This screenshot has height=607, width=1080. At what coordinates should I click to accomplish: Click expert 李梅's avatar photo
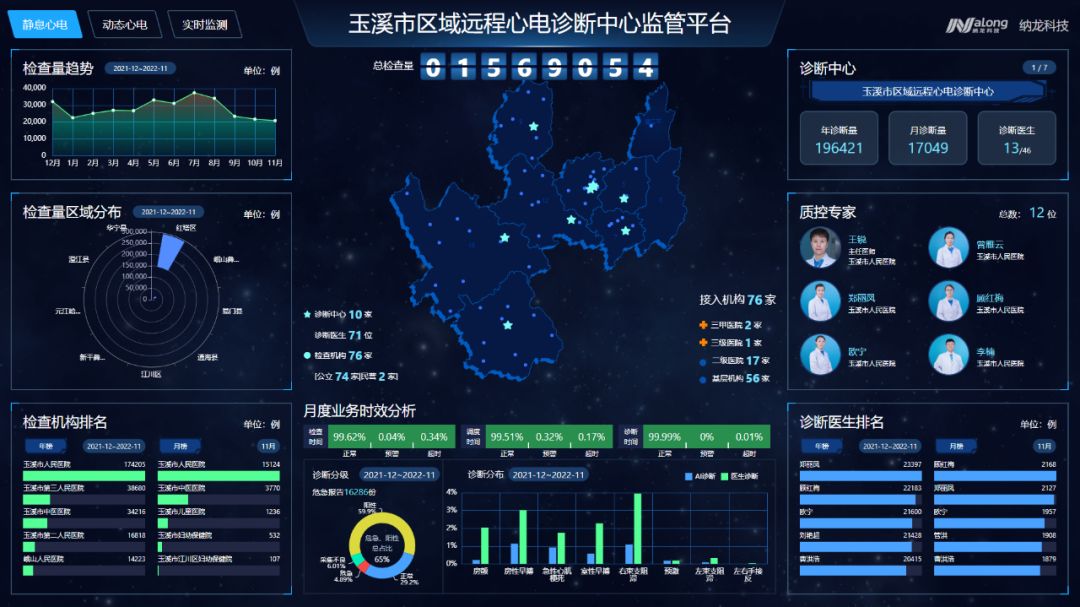coord(948,355)
